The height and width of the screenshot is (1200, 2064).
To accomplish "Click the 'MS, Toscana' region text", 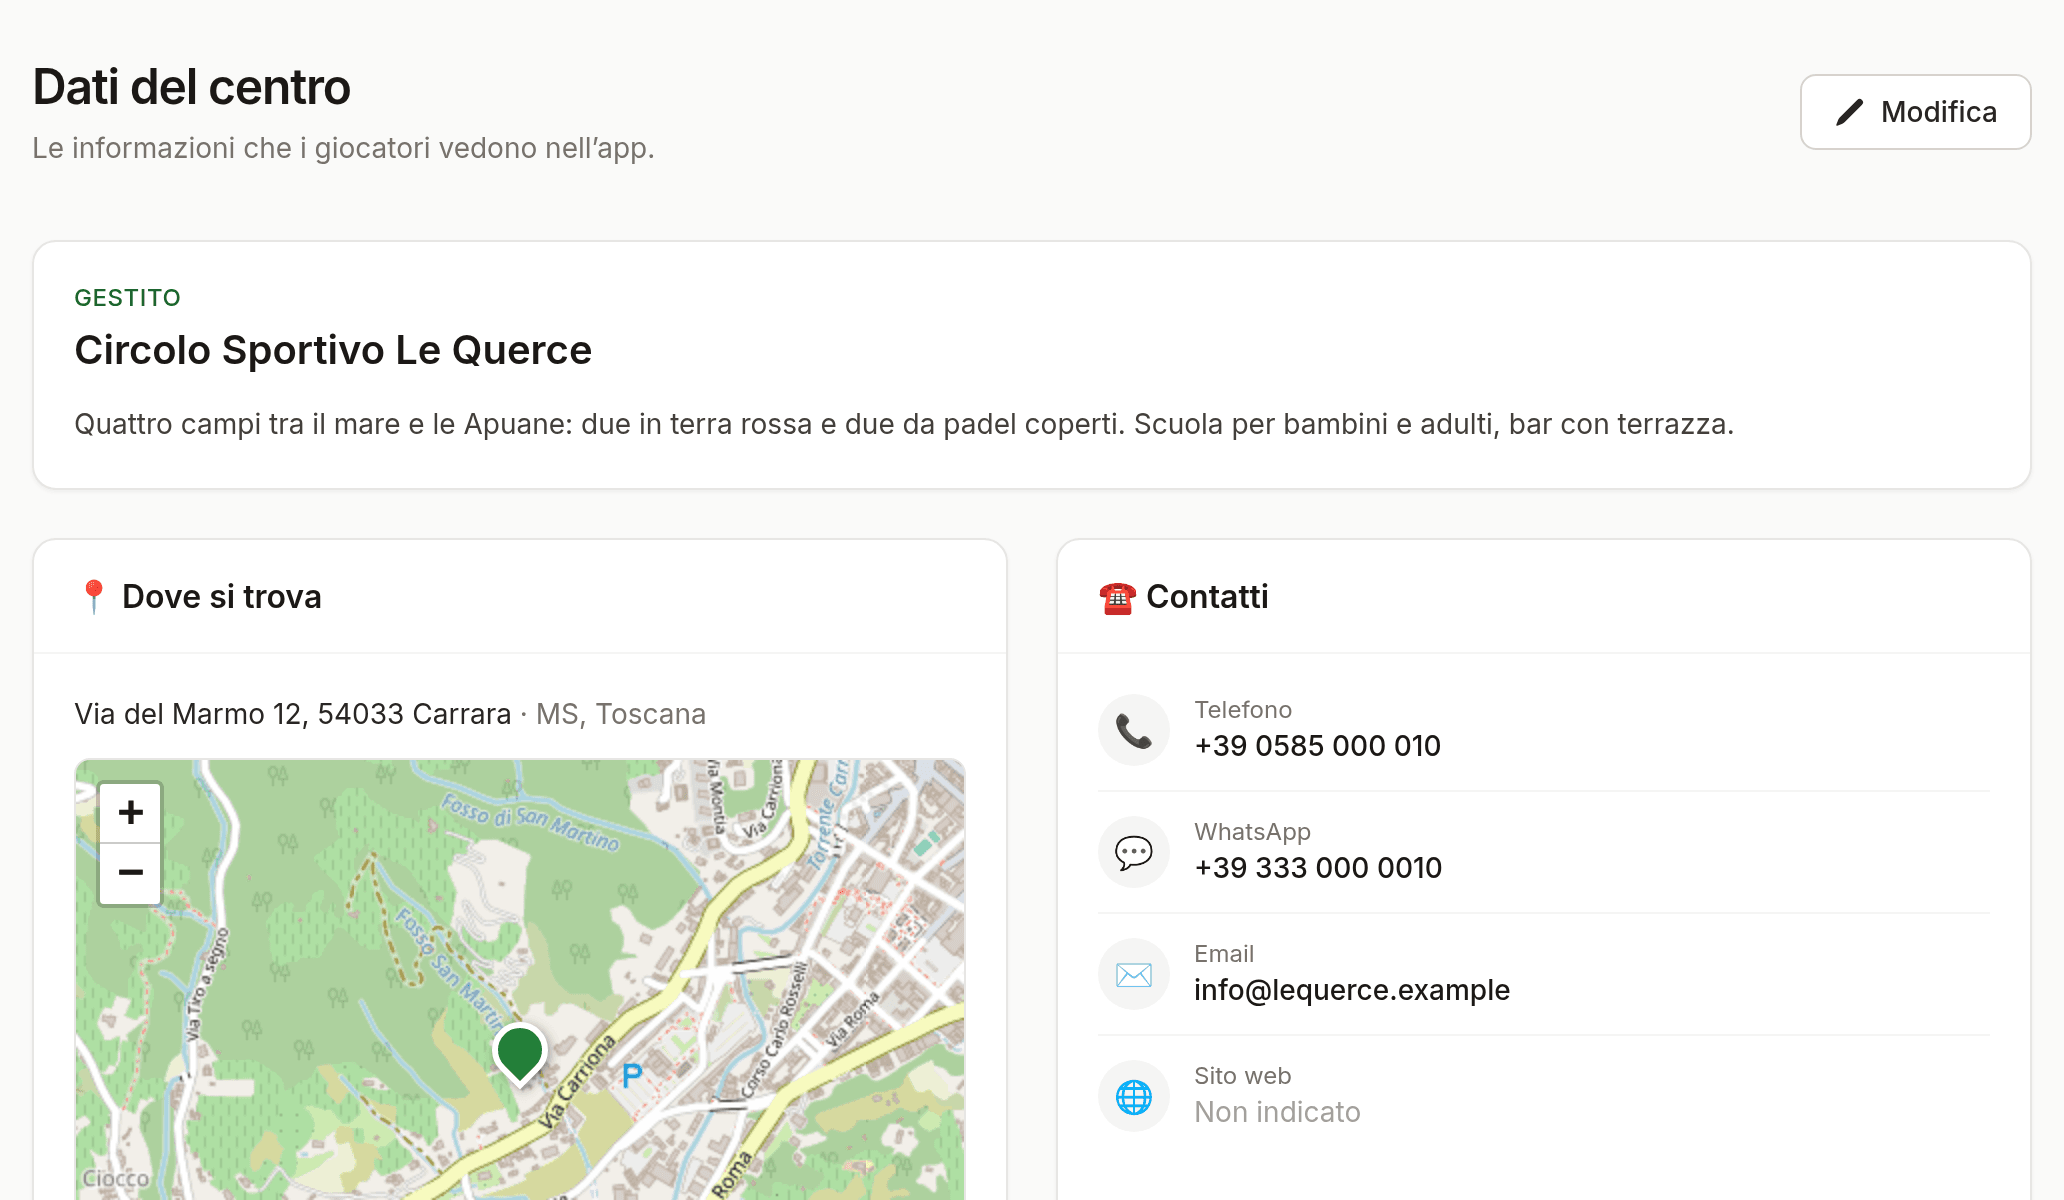I will point(621,714).
